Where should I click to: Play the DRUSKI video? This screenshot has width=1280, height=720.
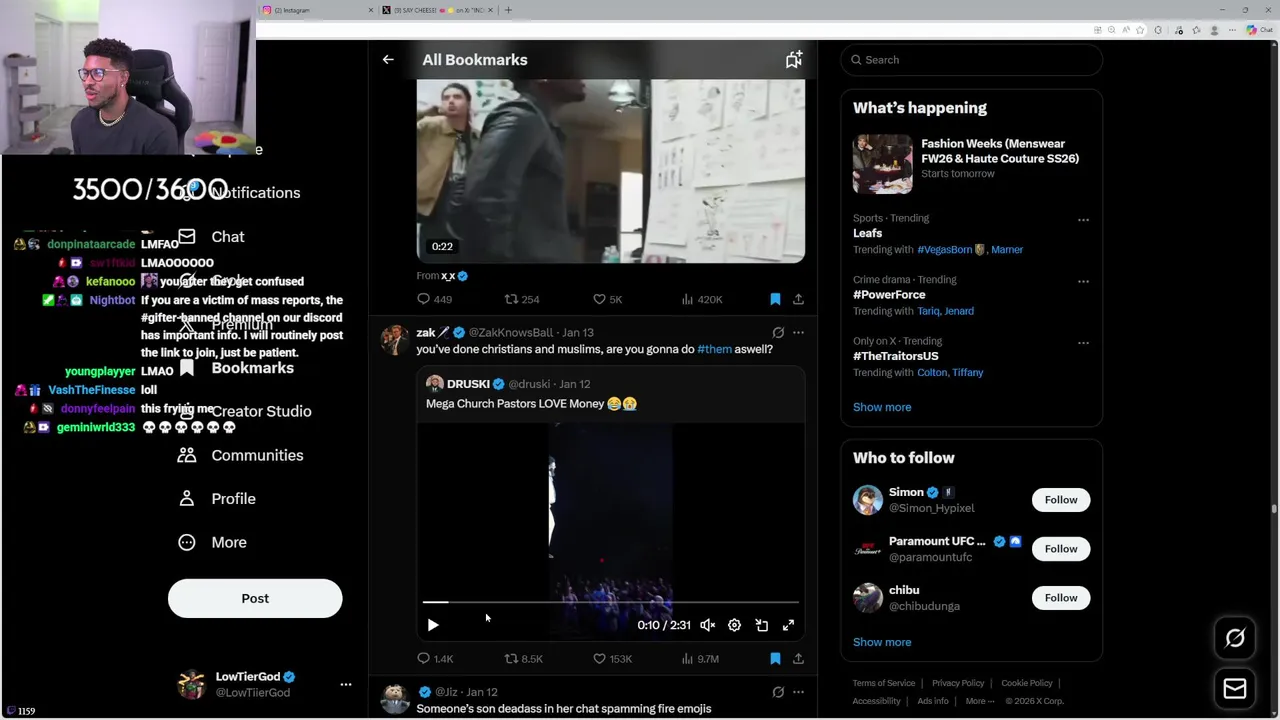[x=433, y=625]
